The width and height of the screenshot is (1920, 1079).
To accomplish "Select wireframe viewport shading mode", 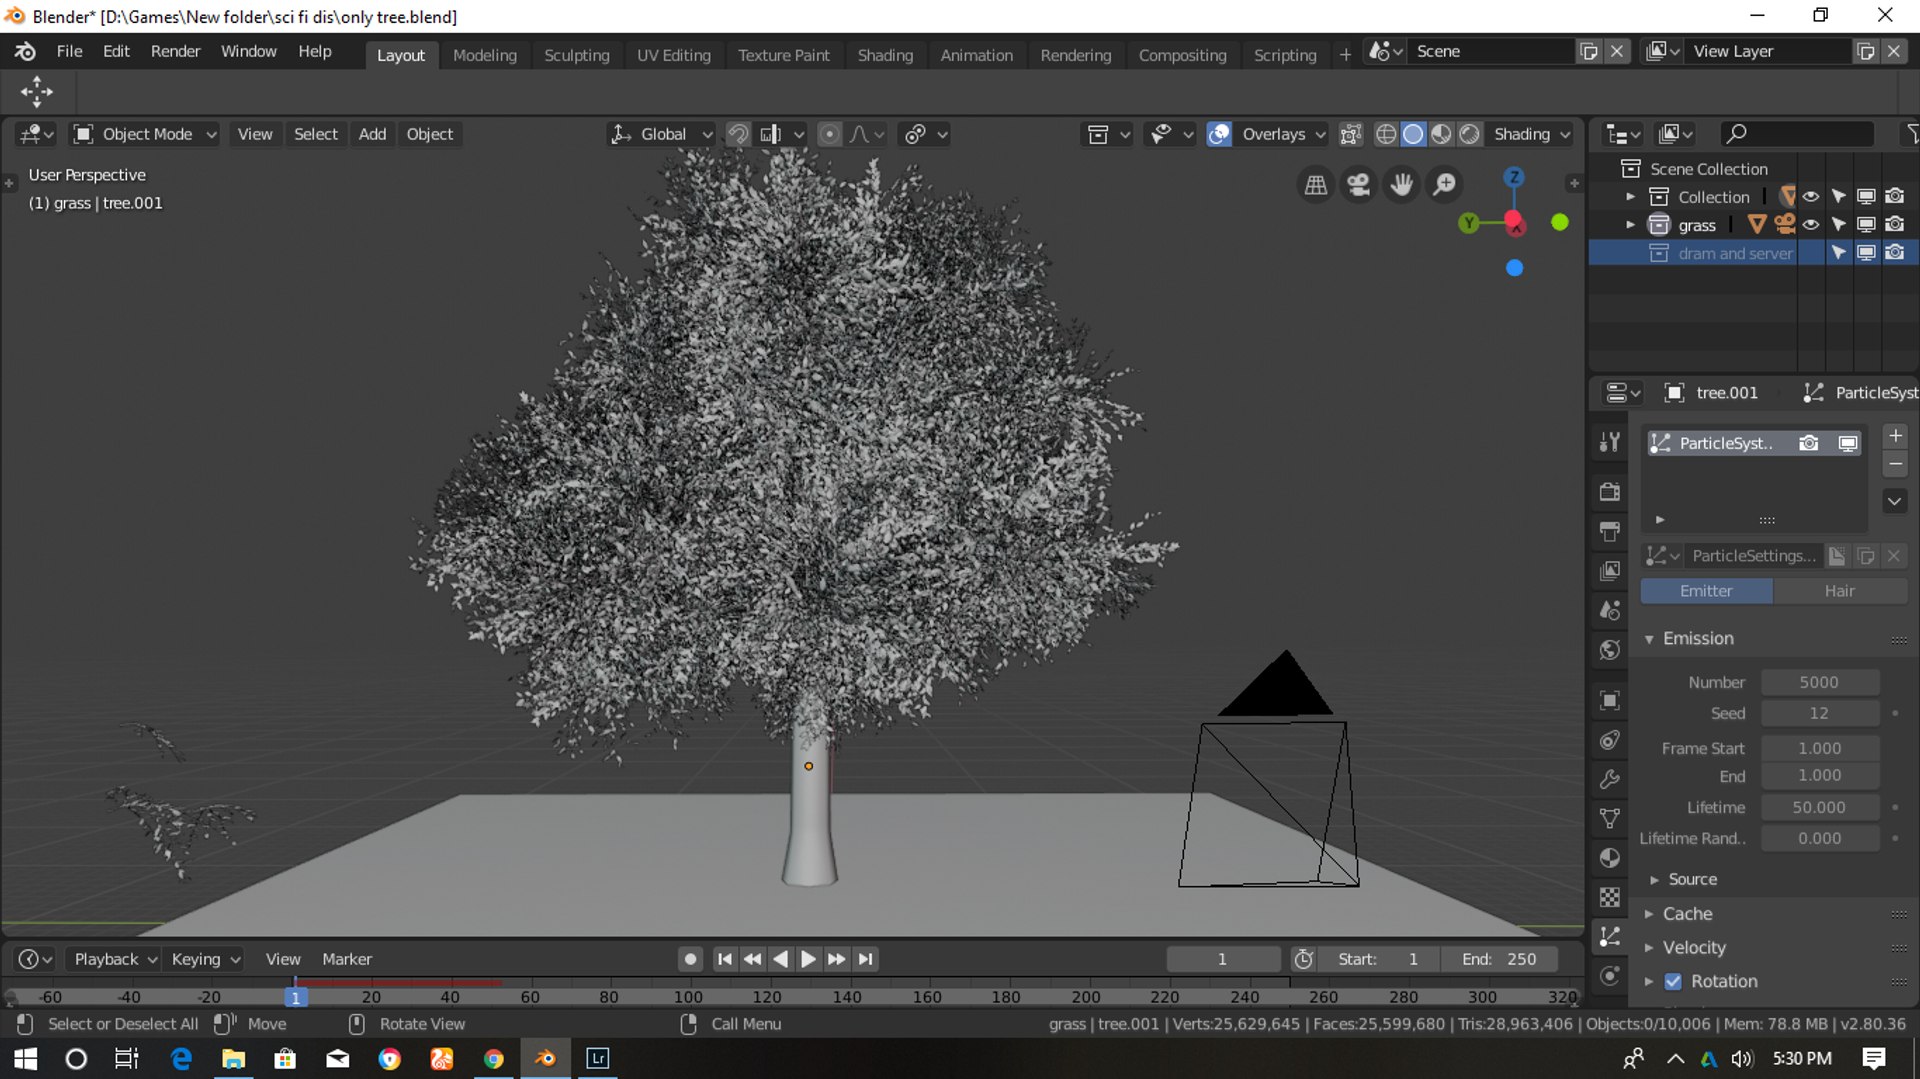I will pos(1385,134).
